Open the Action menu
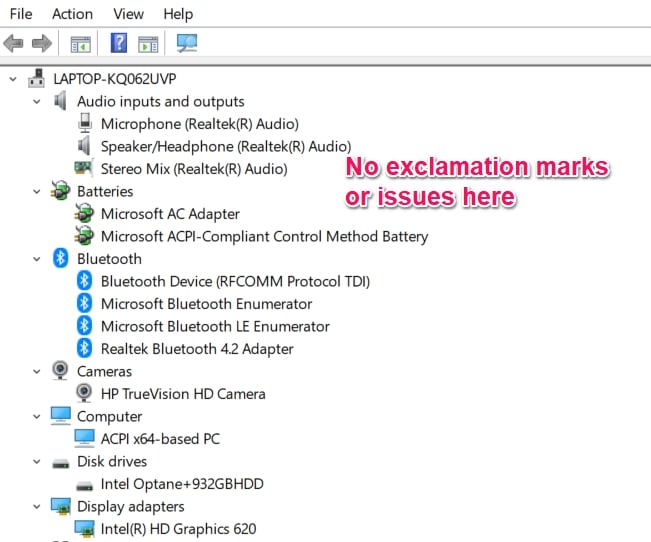Viewport: 651px width, 542px height. 72,14
